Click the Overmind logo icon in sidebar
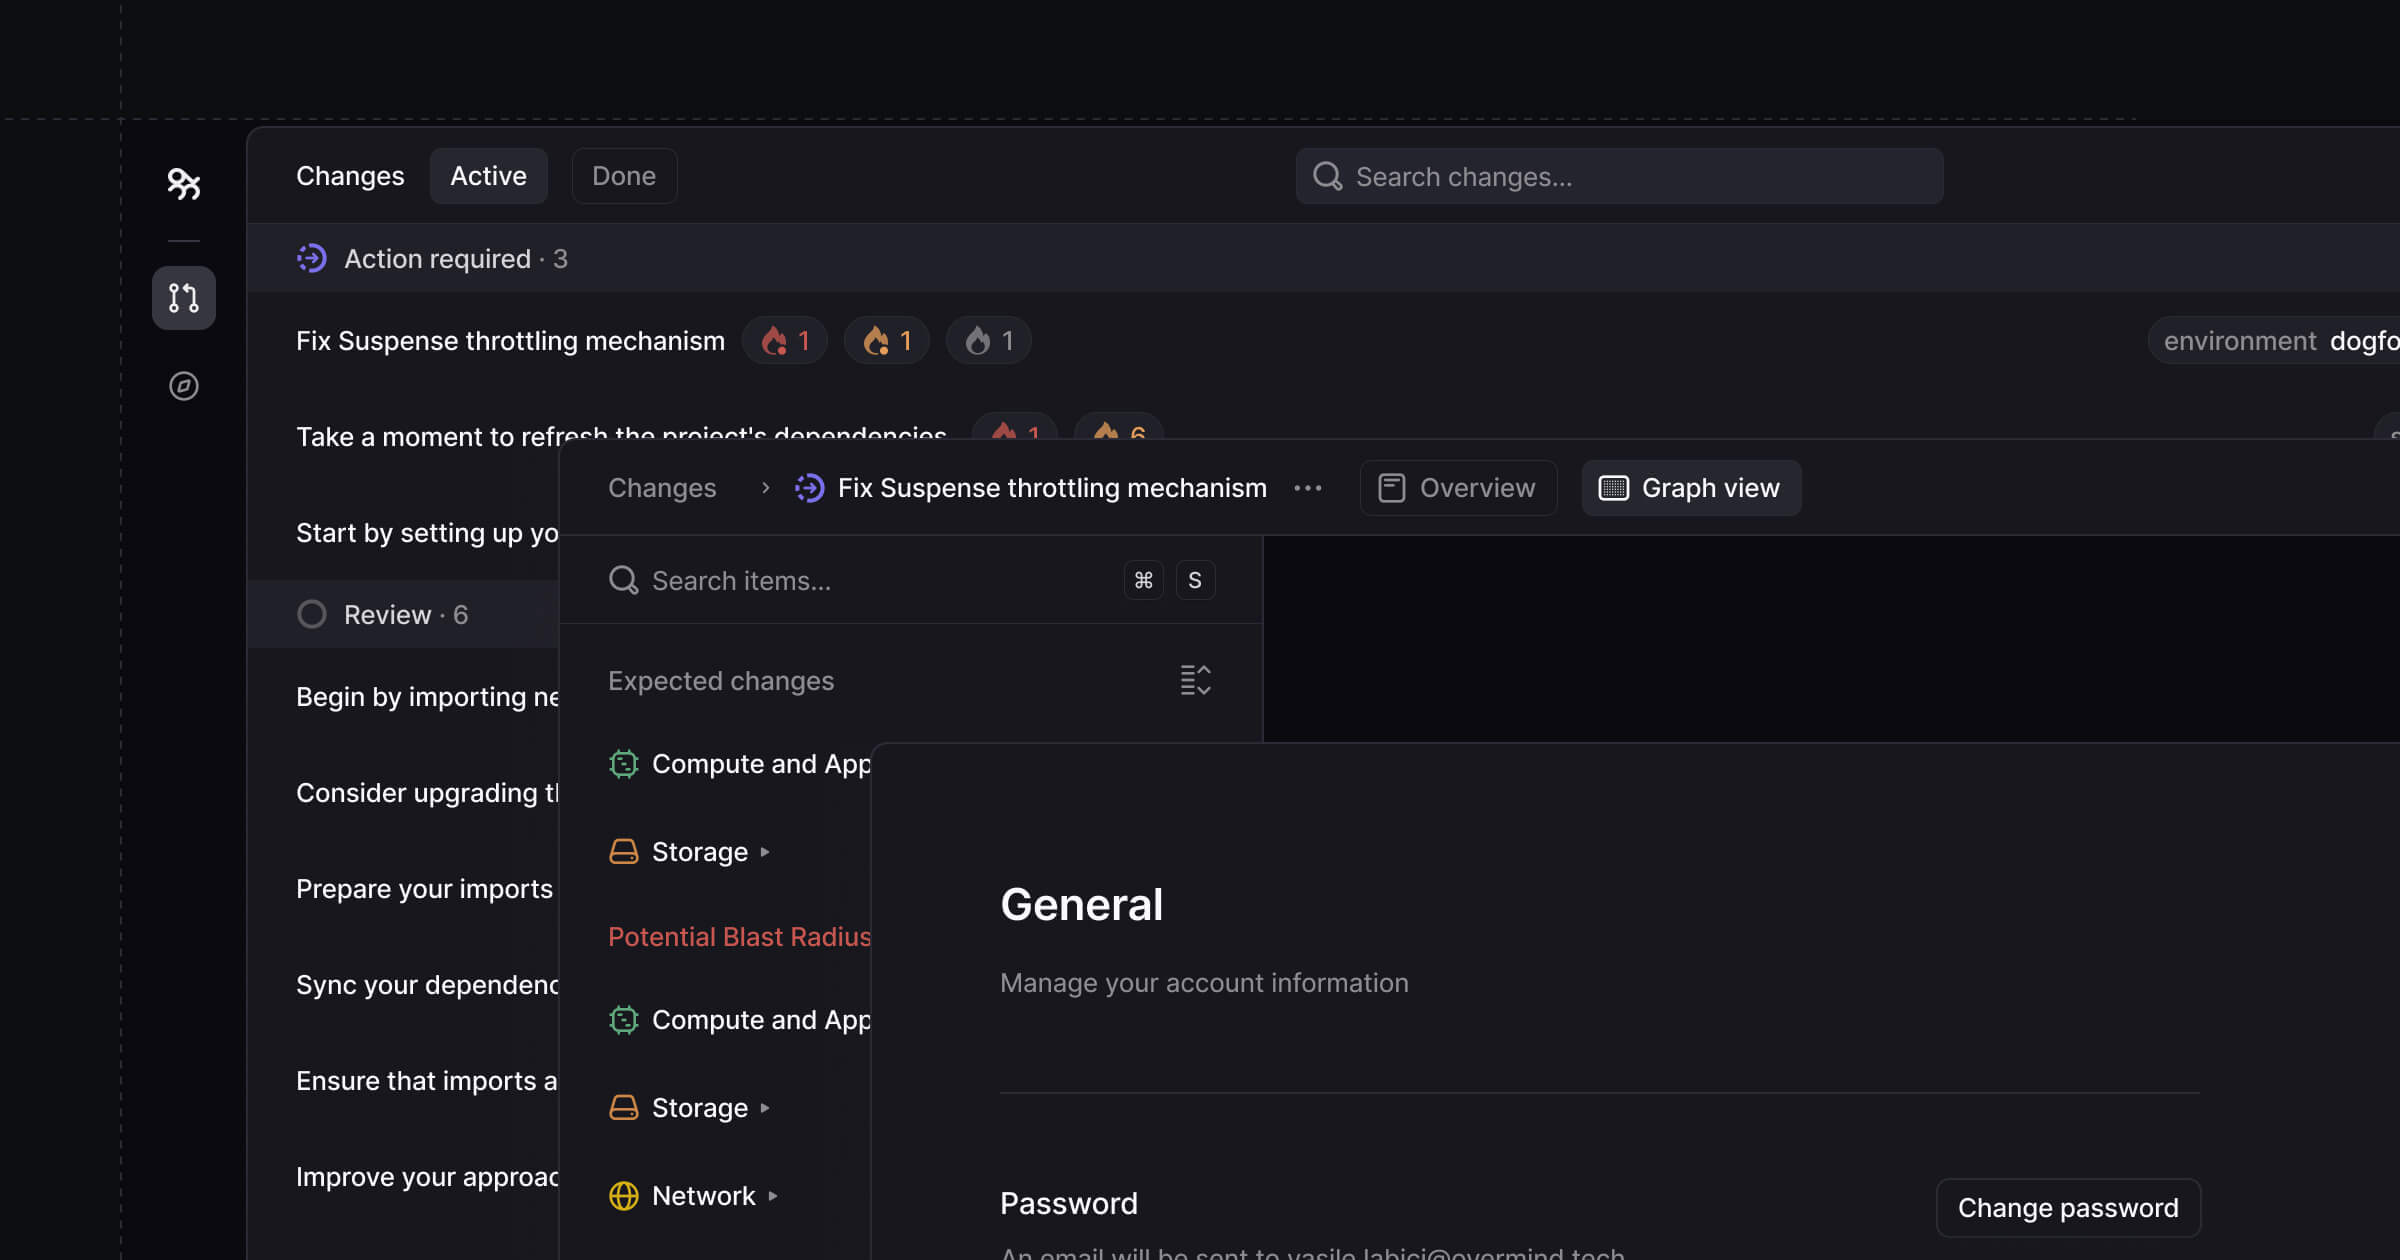The height and width of the screenshot is (1260, 2400). click(184, 184)
